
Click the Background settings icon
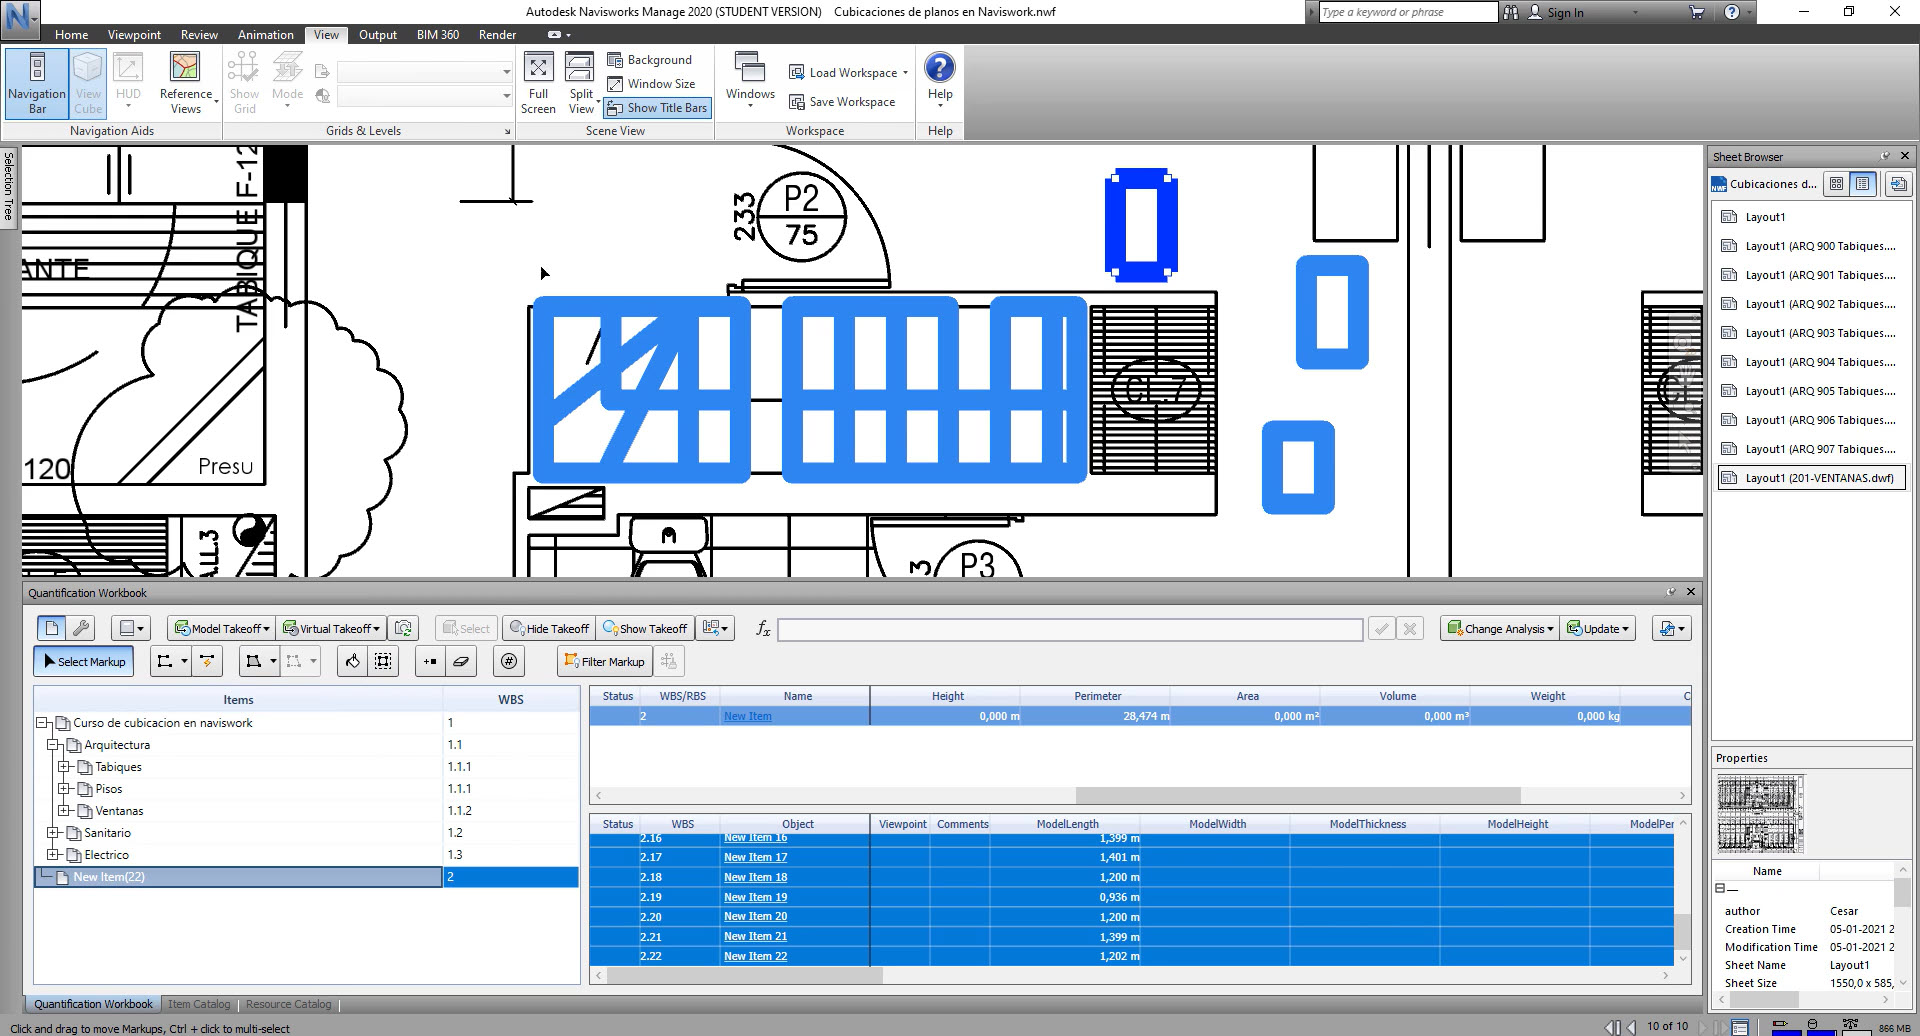[616, 60]
